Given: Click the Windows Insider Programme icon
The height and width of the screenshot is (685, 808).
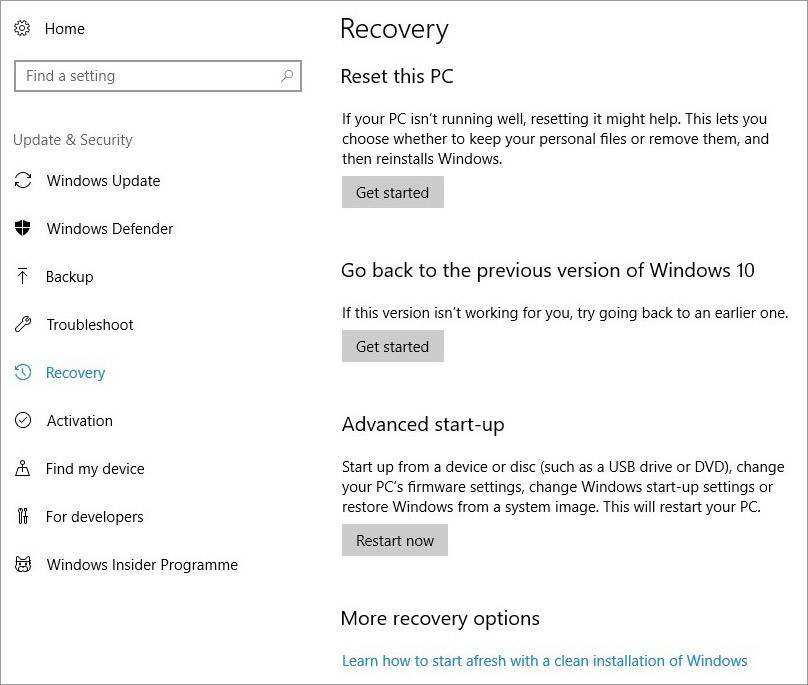Looking at the screenshot, I should coord(23,565).
